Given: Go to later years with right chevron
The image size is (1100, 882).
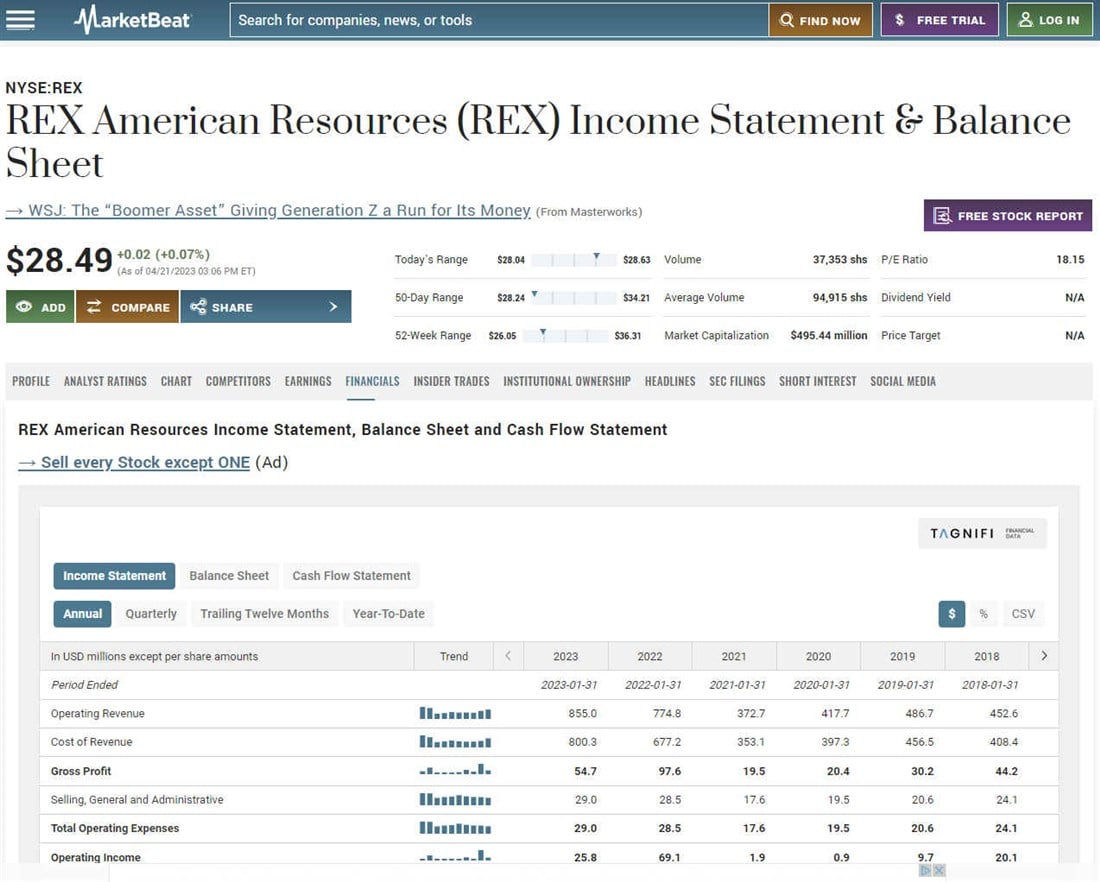Looking at the screenshot, I should tap(1044, 656).
